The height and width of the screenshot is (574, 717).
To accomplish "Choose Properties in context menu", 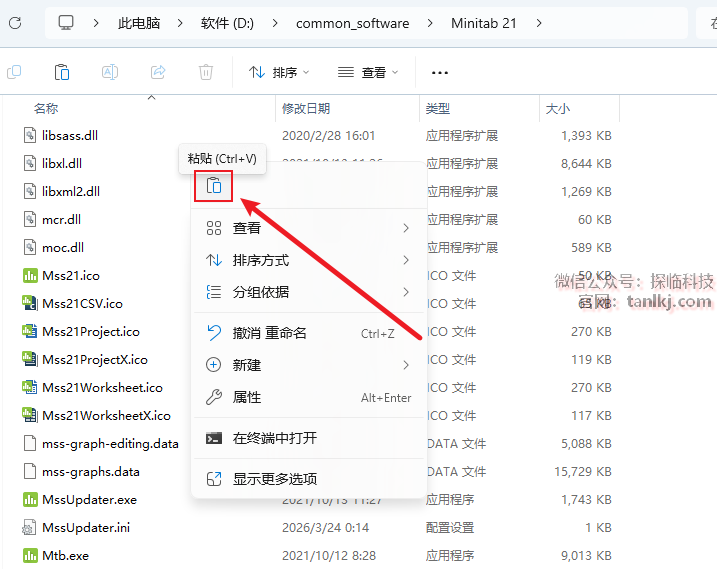I will click(x=309, y=397).
